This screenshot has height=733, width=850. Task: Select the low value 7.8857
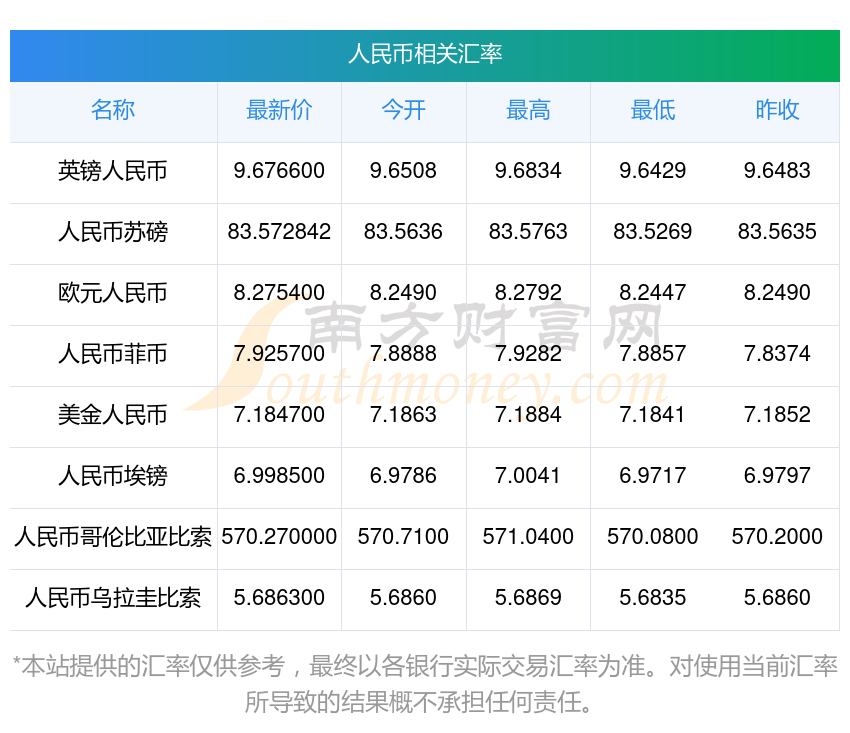(653, 354)
